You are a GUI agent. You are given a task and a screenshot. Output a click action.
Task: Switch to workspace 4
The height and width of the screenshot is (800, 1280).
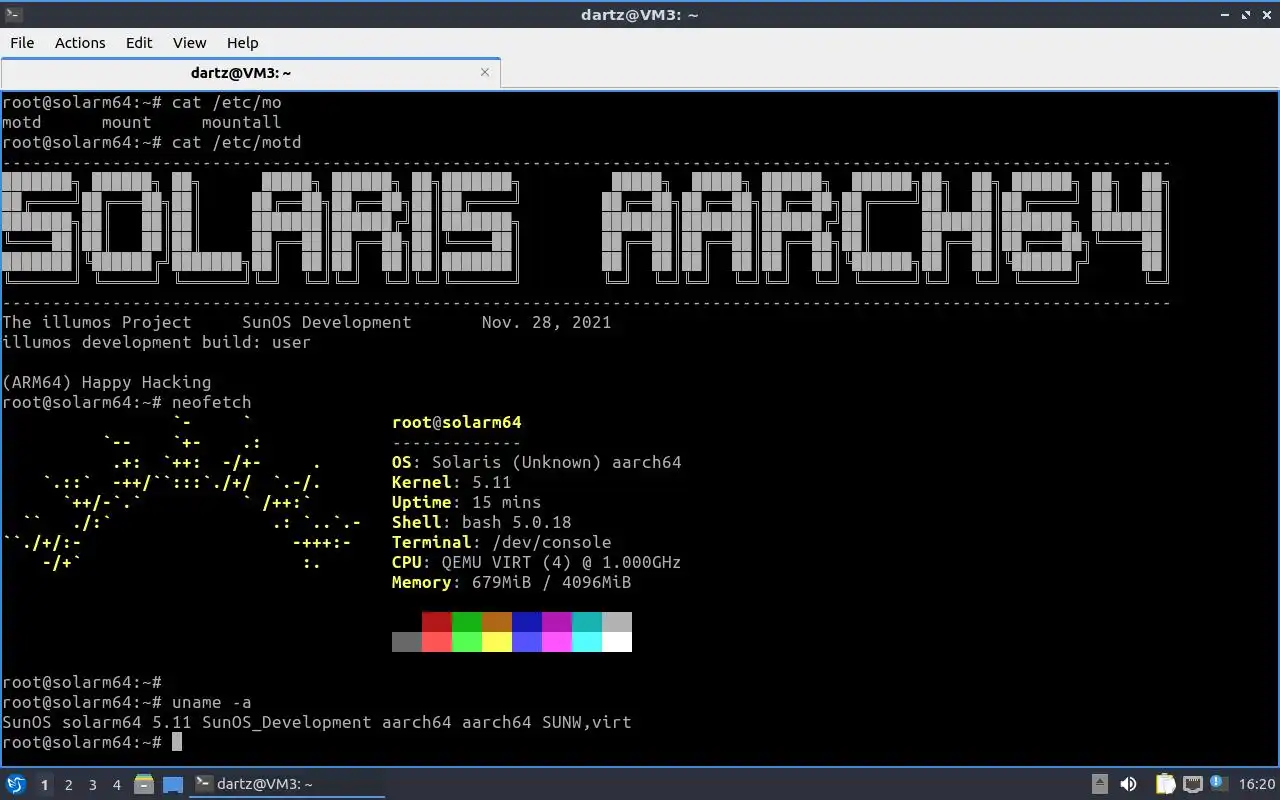(x=116, y=785)
